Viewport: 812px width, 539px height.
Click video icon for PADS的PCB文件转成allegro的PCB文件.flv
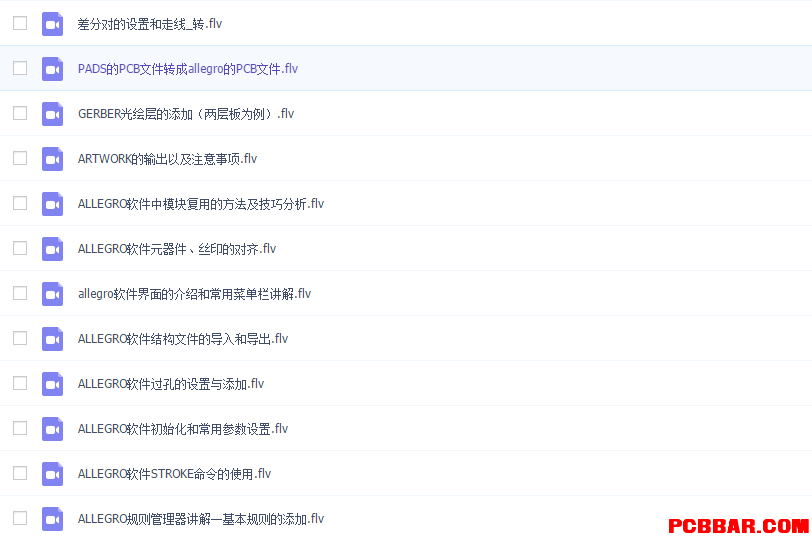(x=52, y=69)
